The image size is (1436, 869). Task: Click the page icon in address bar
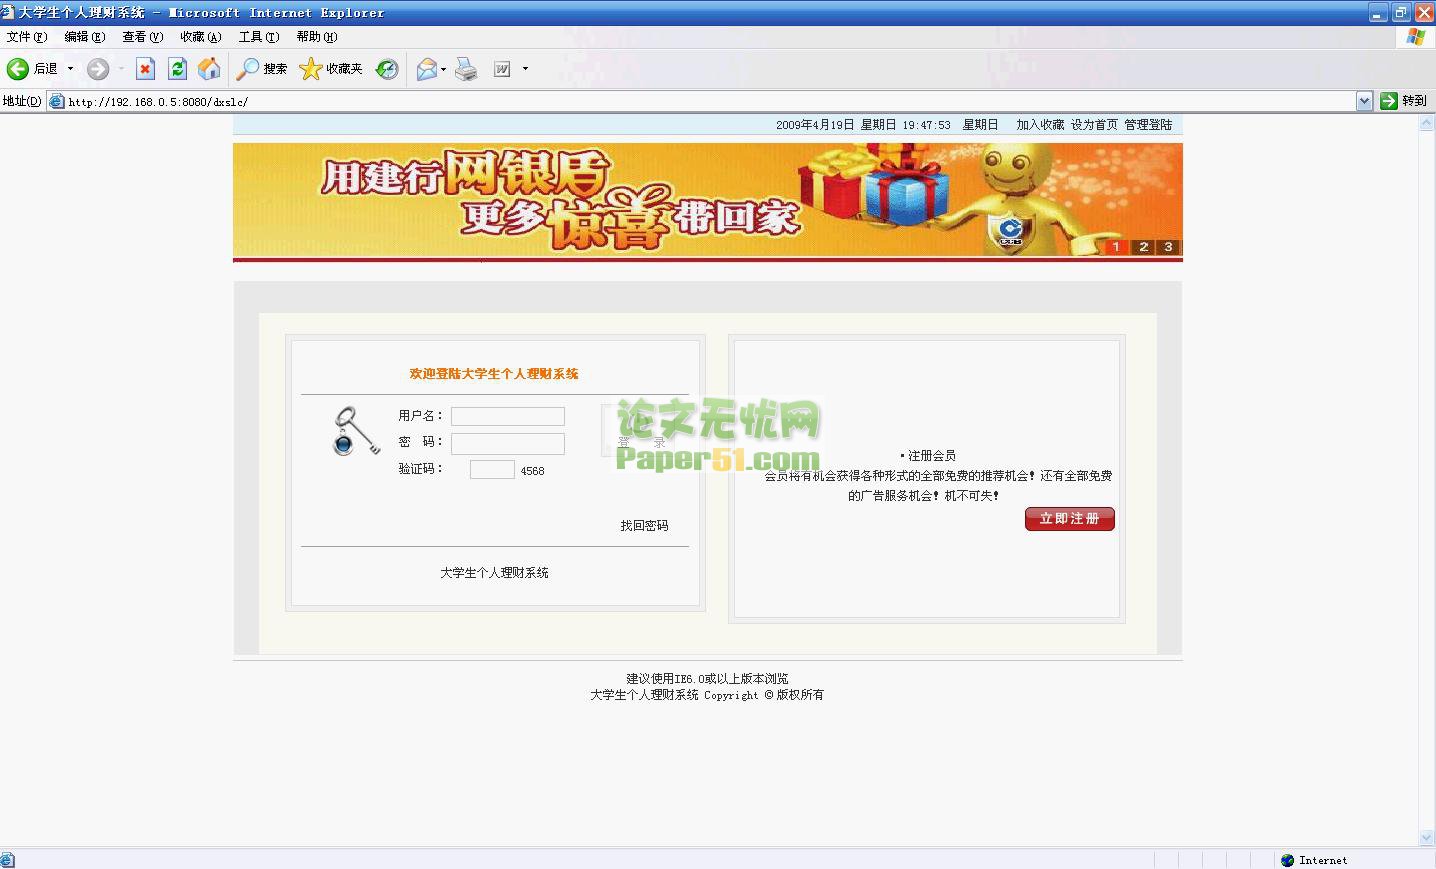point(56,101)
